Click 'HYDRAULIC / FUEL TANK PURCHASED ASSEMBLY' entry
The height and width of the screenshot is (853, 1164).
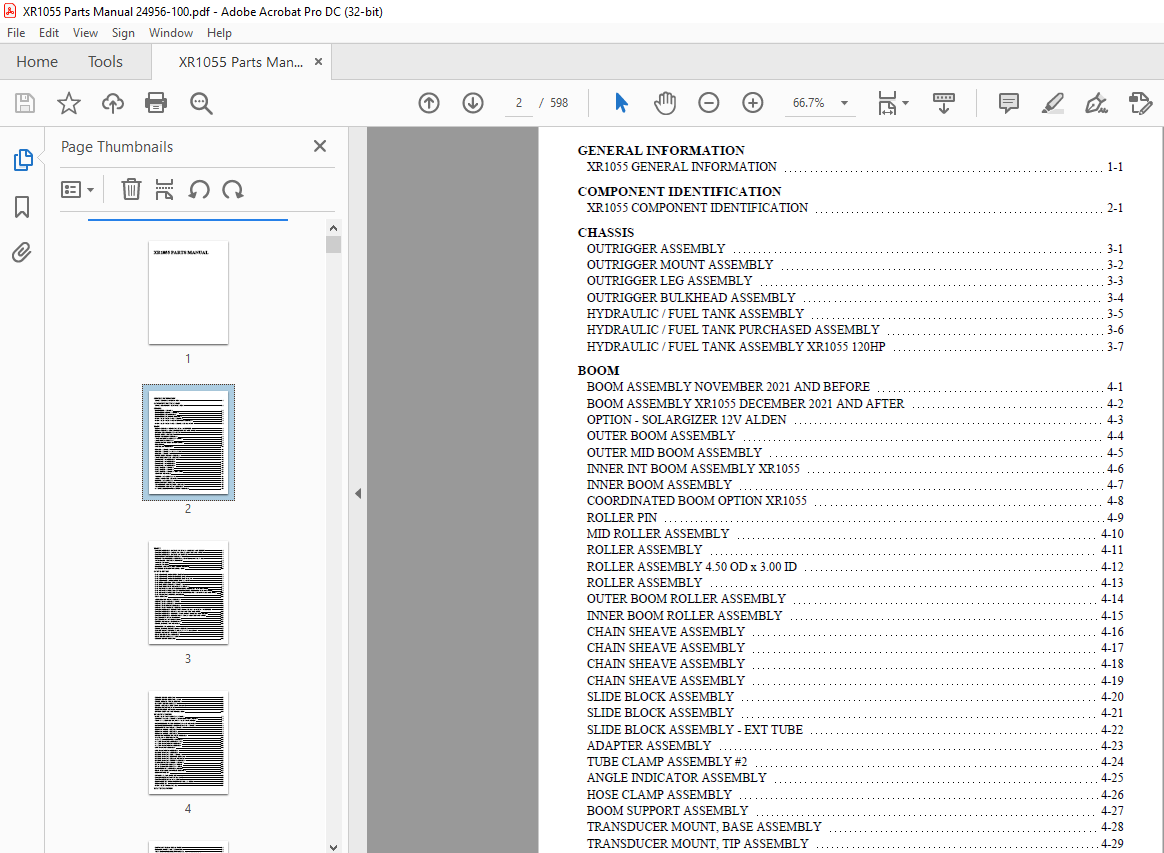733,330
